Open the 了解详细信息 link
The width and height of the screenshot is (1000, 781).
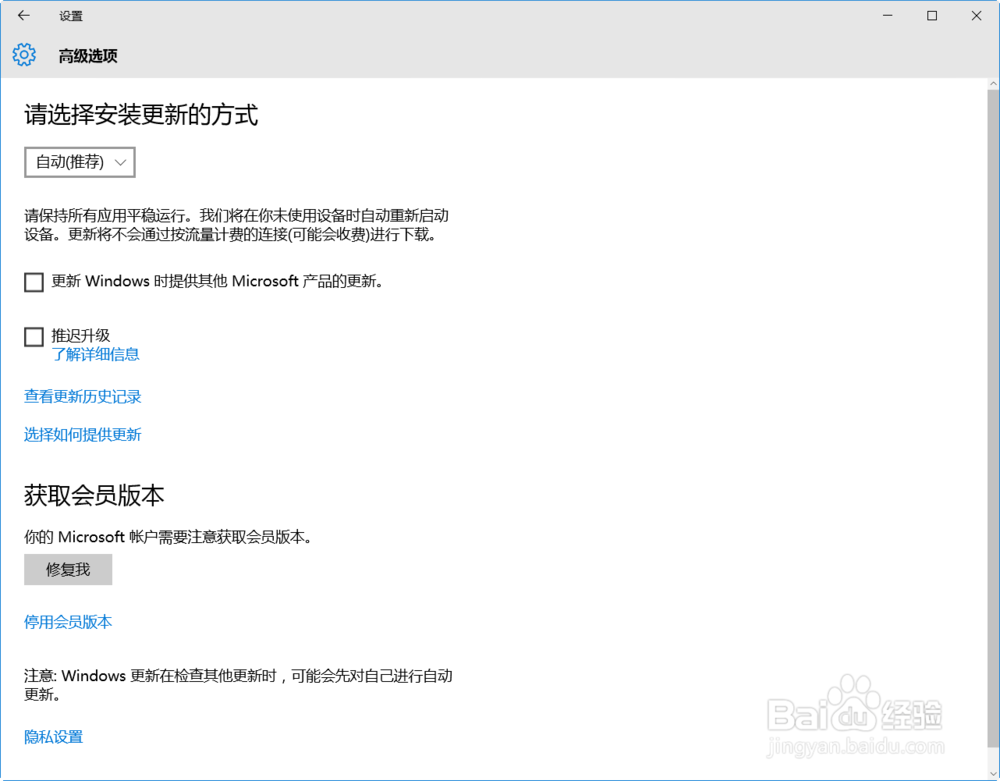[96, 354]
